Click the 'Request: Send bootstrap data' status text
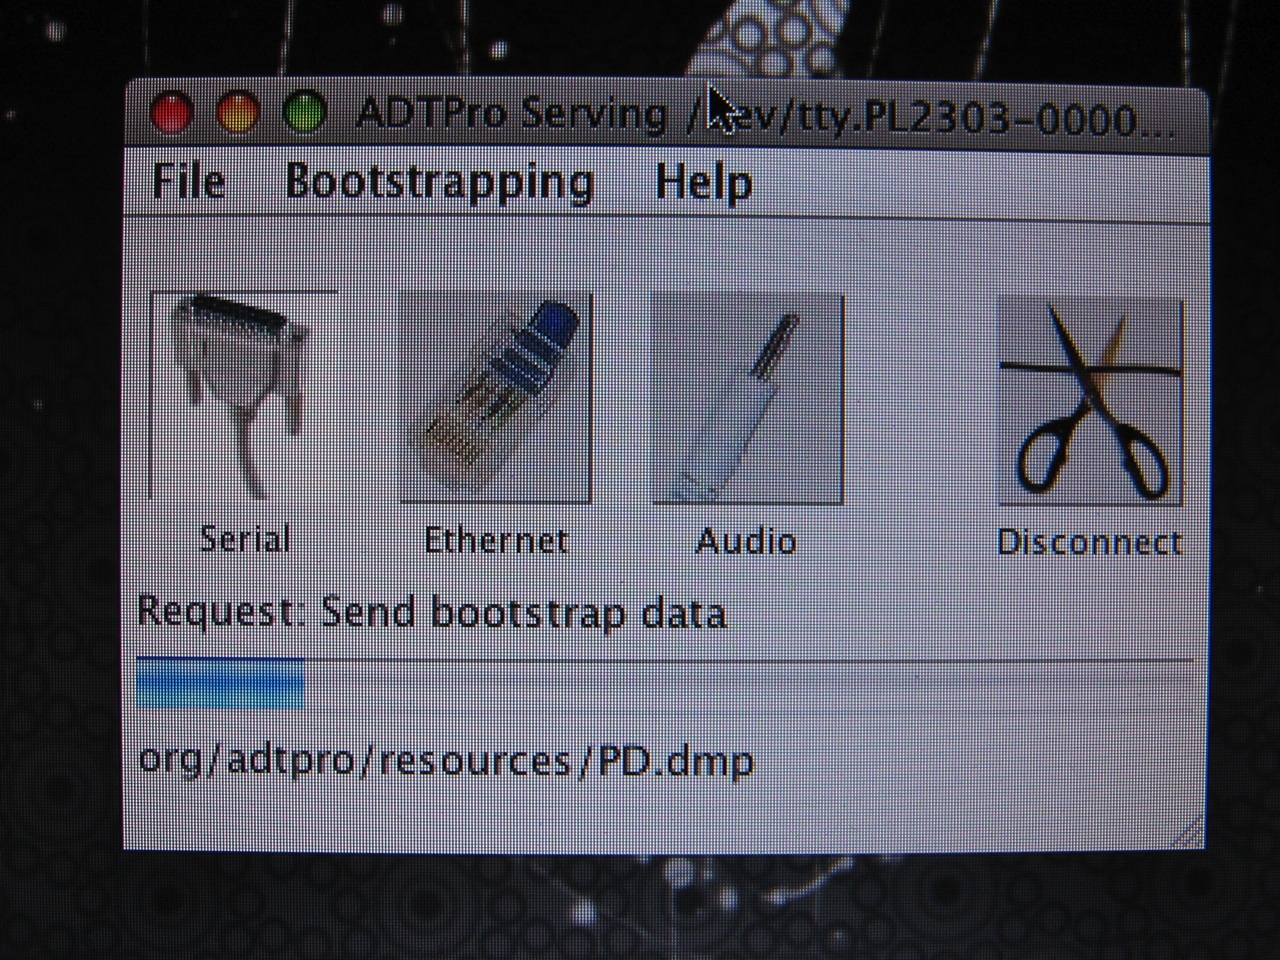 [x=431, y=612]
